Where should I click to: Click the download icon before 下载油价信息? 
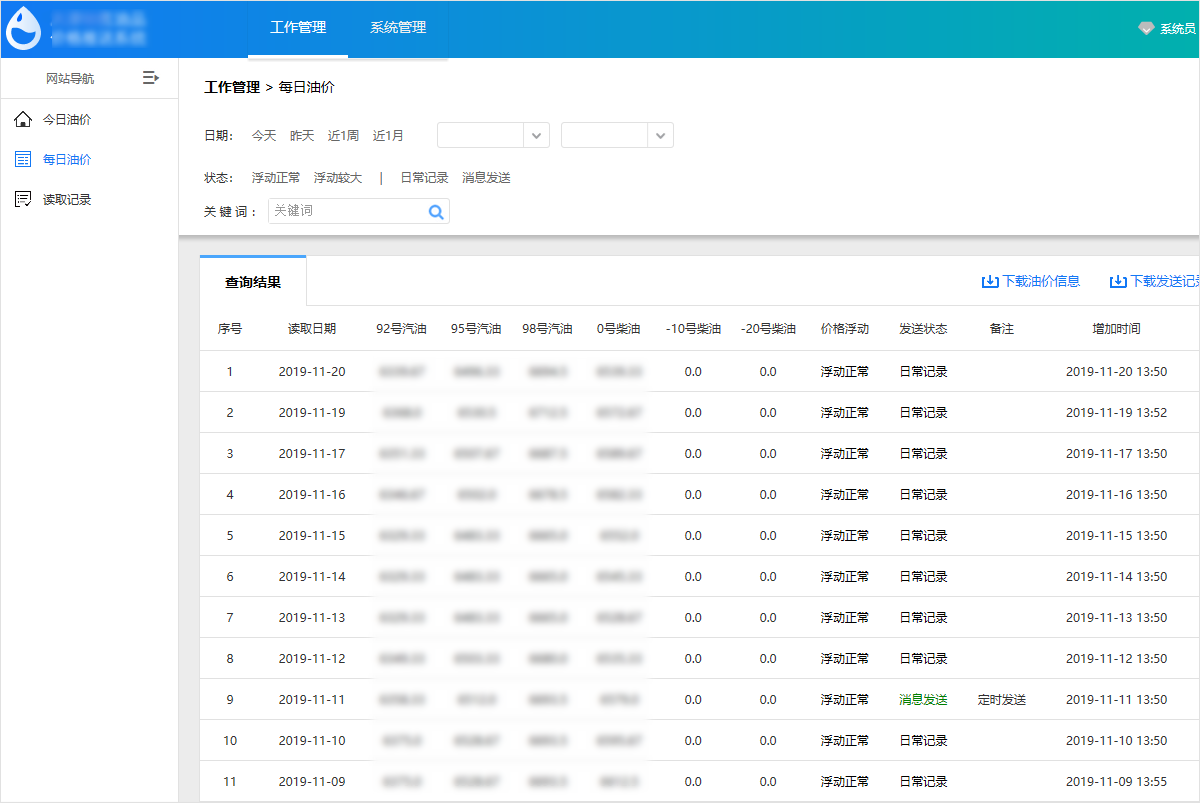(990, 282)
